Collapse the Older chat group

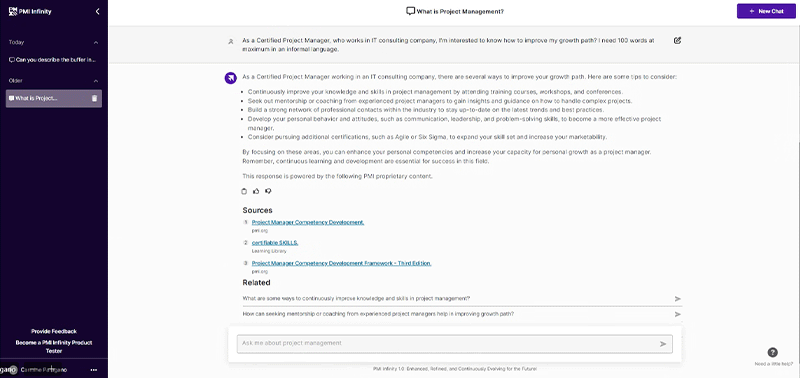[95, 81]
